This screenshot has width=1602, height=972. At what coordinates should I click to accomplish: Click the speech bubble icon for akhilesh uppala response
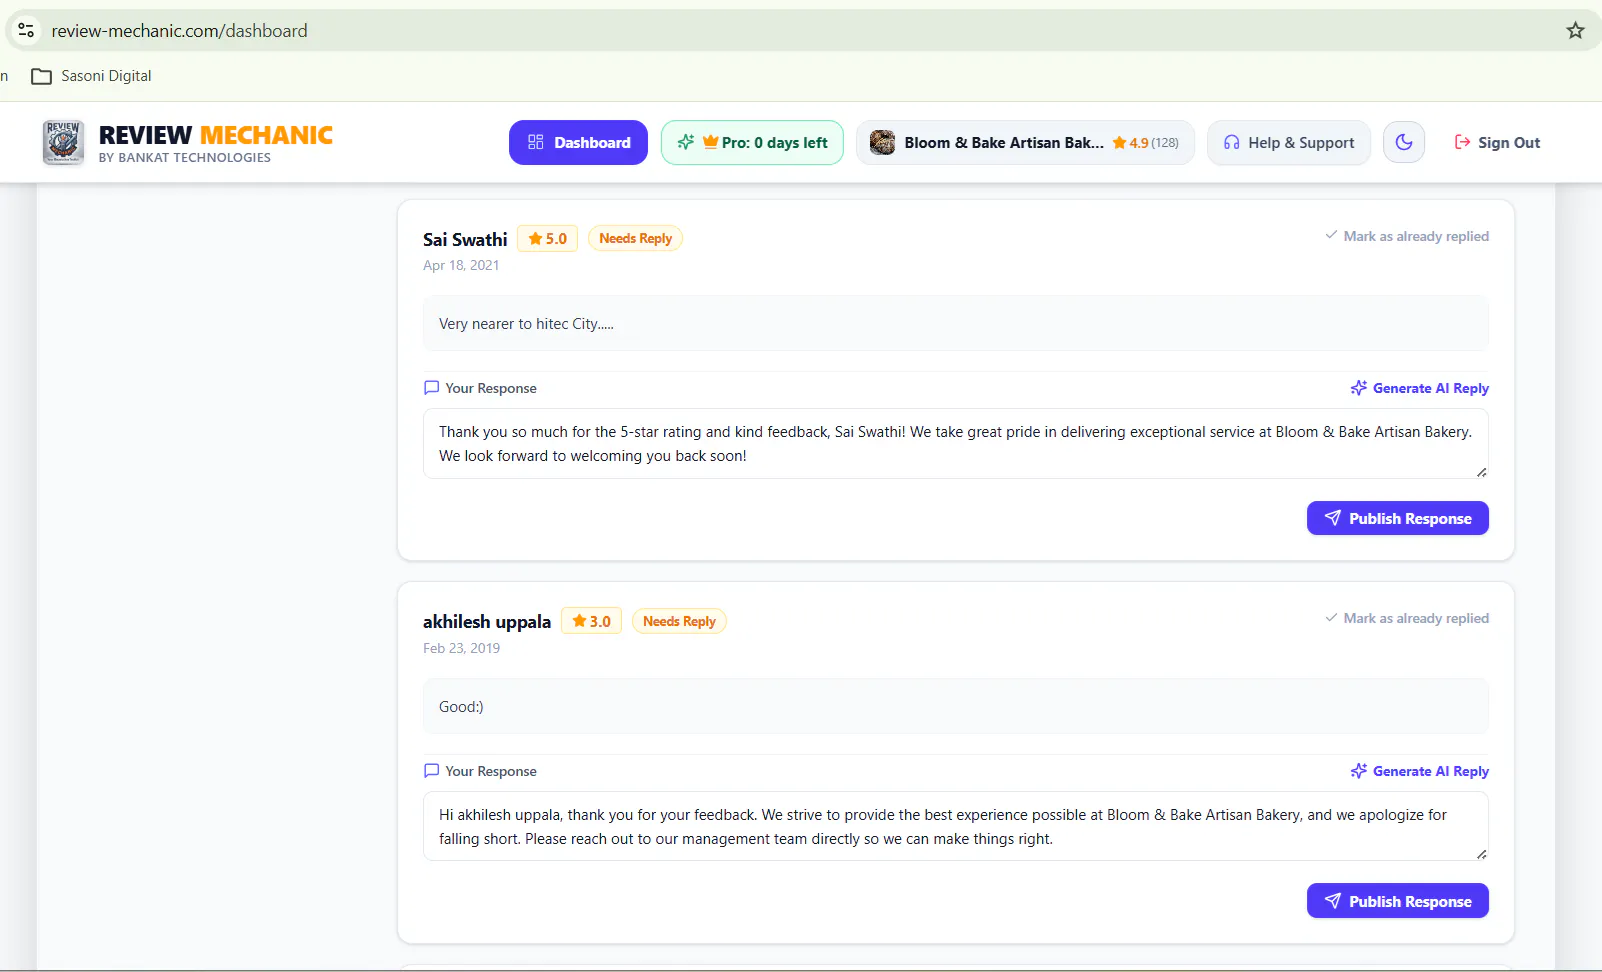click(x=431, y=771)
